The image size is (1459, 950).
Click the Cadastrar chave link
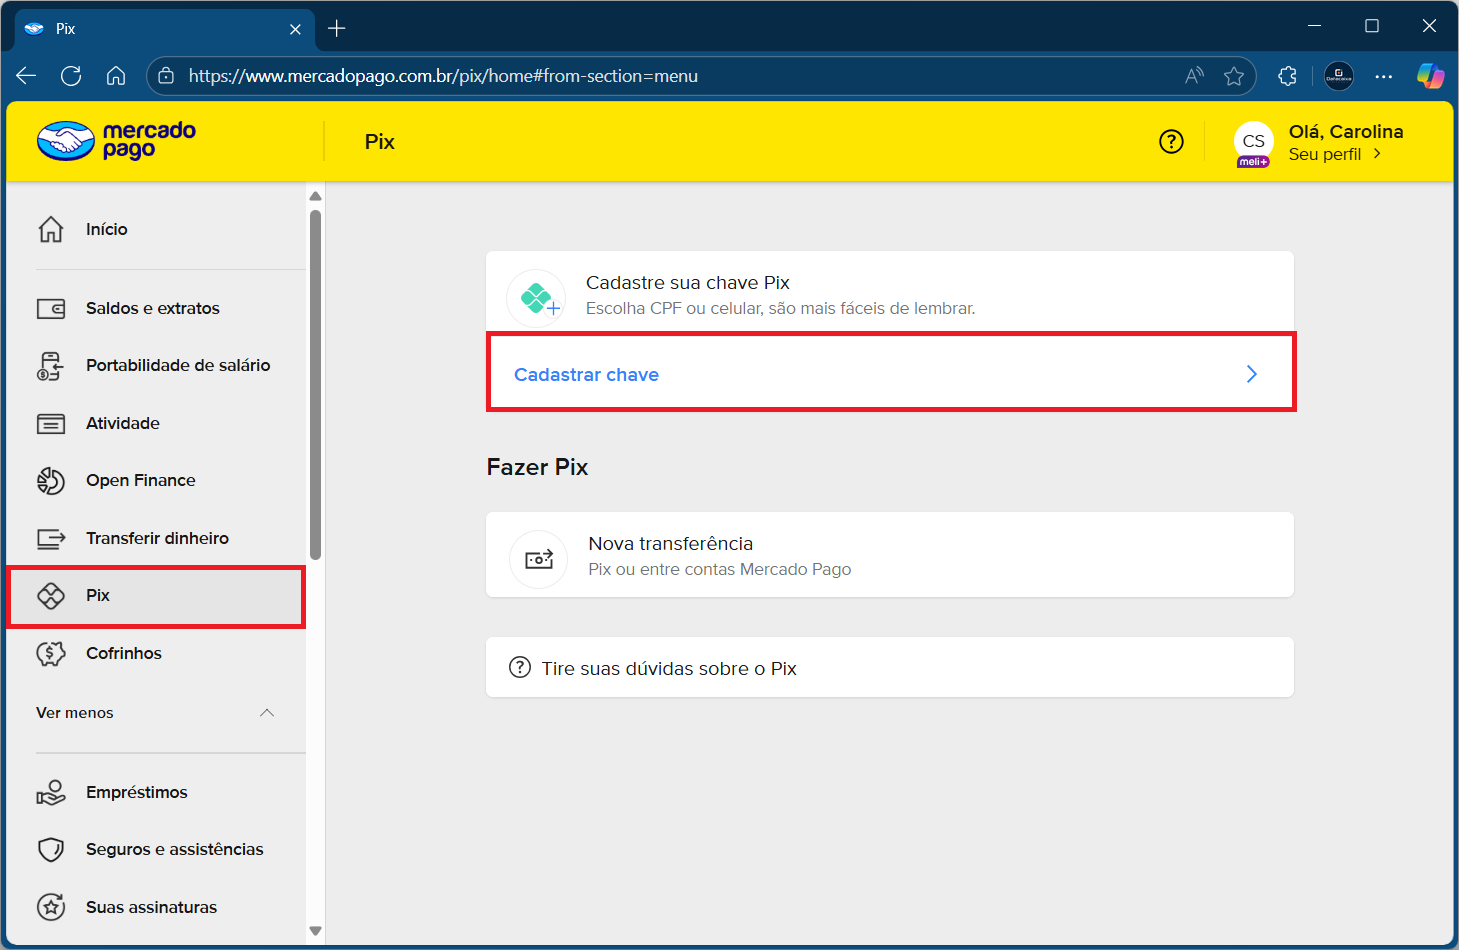586,375
